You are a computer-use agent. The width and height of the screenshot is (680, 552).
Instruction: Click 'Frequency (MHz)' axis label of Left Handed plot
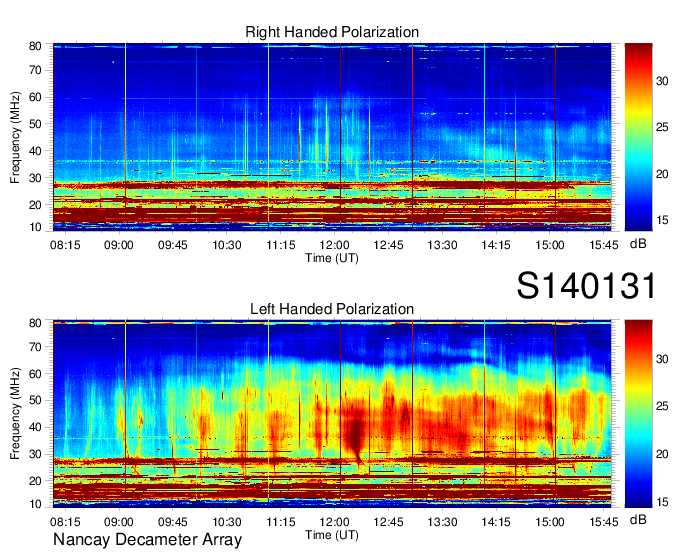(15, 414)
